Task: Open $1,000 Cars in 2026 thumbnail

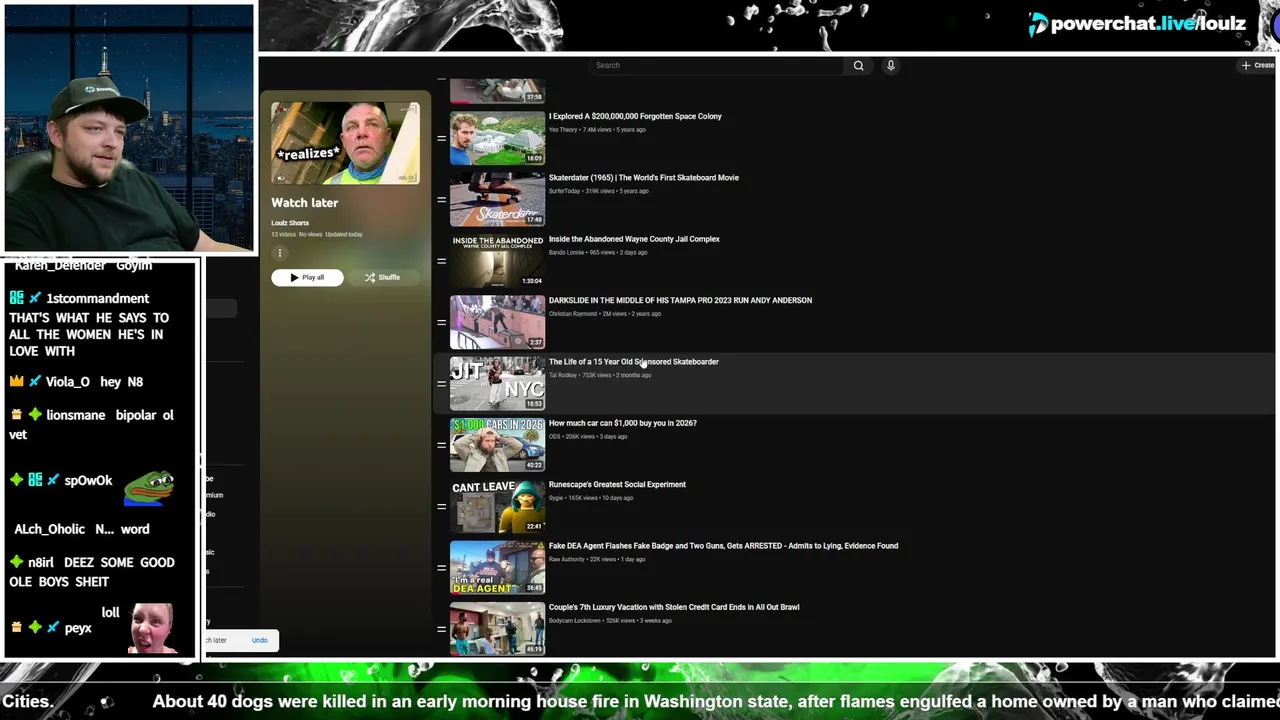Action: [x=497, y=445]
